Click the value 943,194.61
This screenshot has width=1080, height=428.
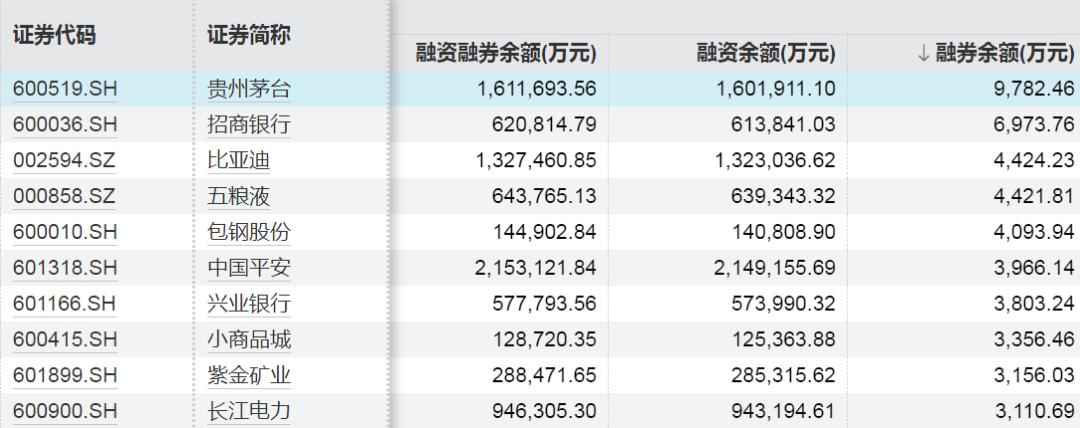coord(783,411)
